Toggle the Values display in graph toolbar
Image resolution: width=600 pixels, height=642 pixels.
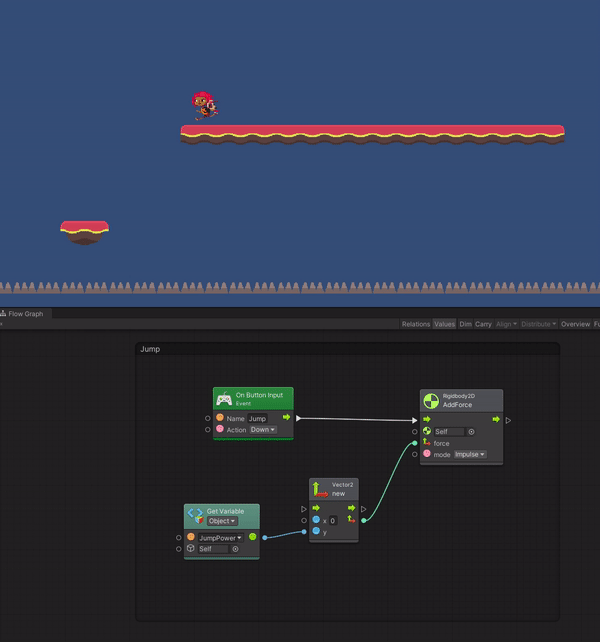[444, 324]
